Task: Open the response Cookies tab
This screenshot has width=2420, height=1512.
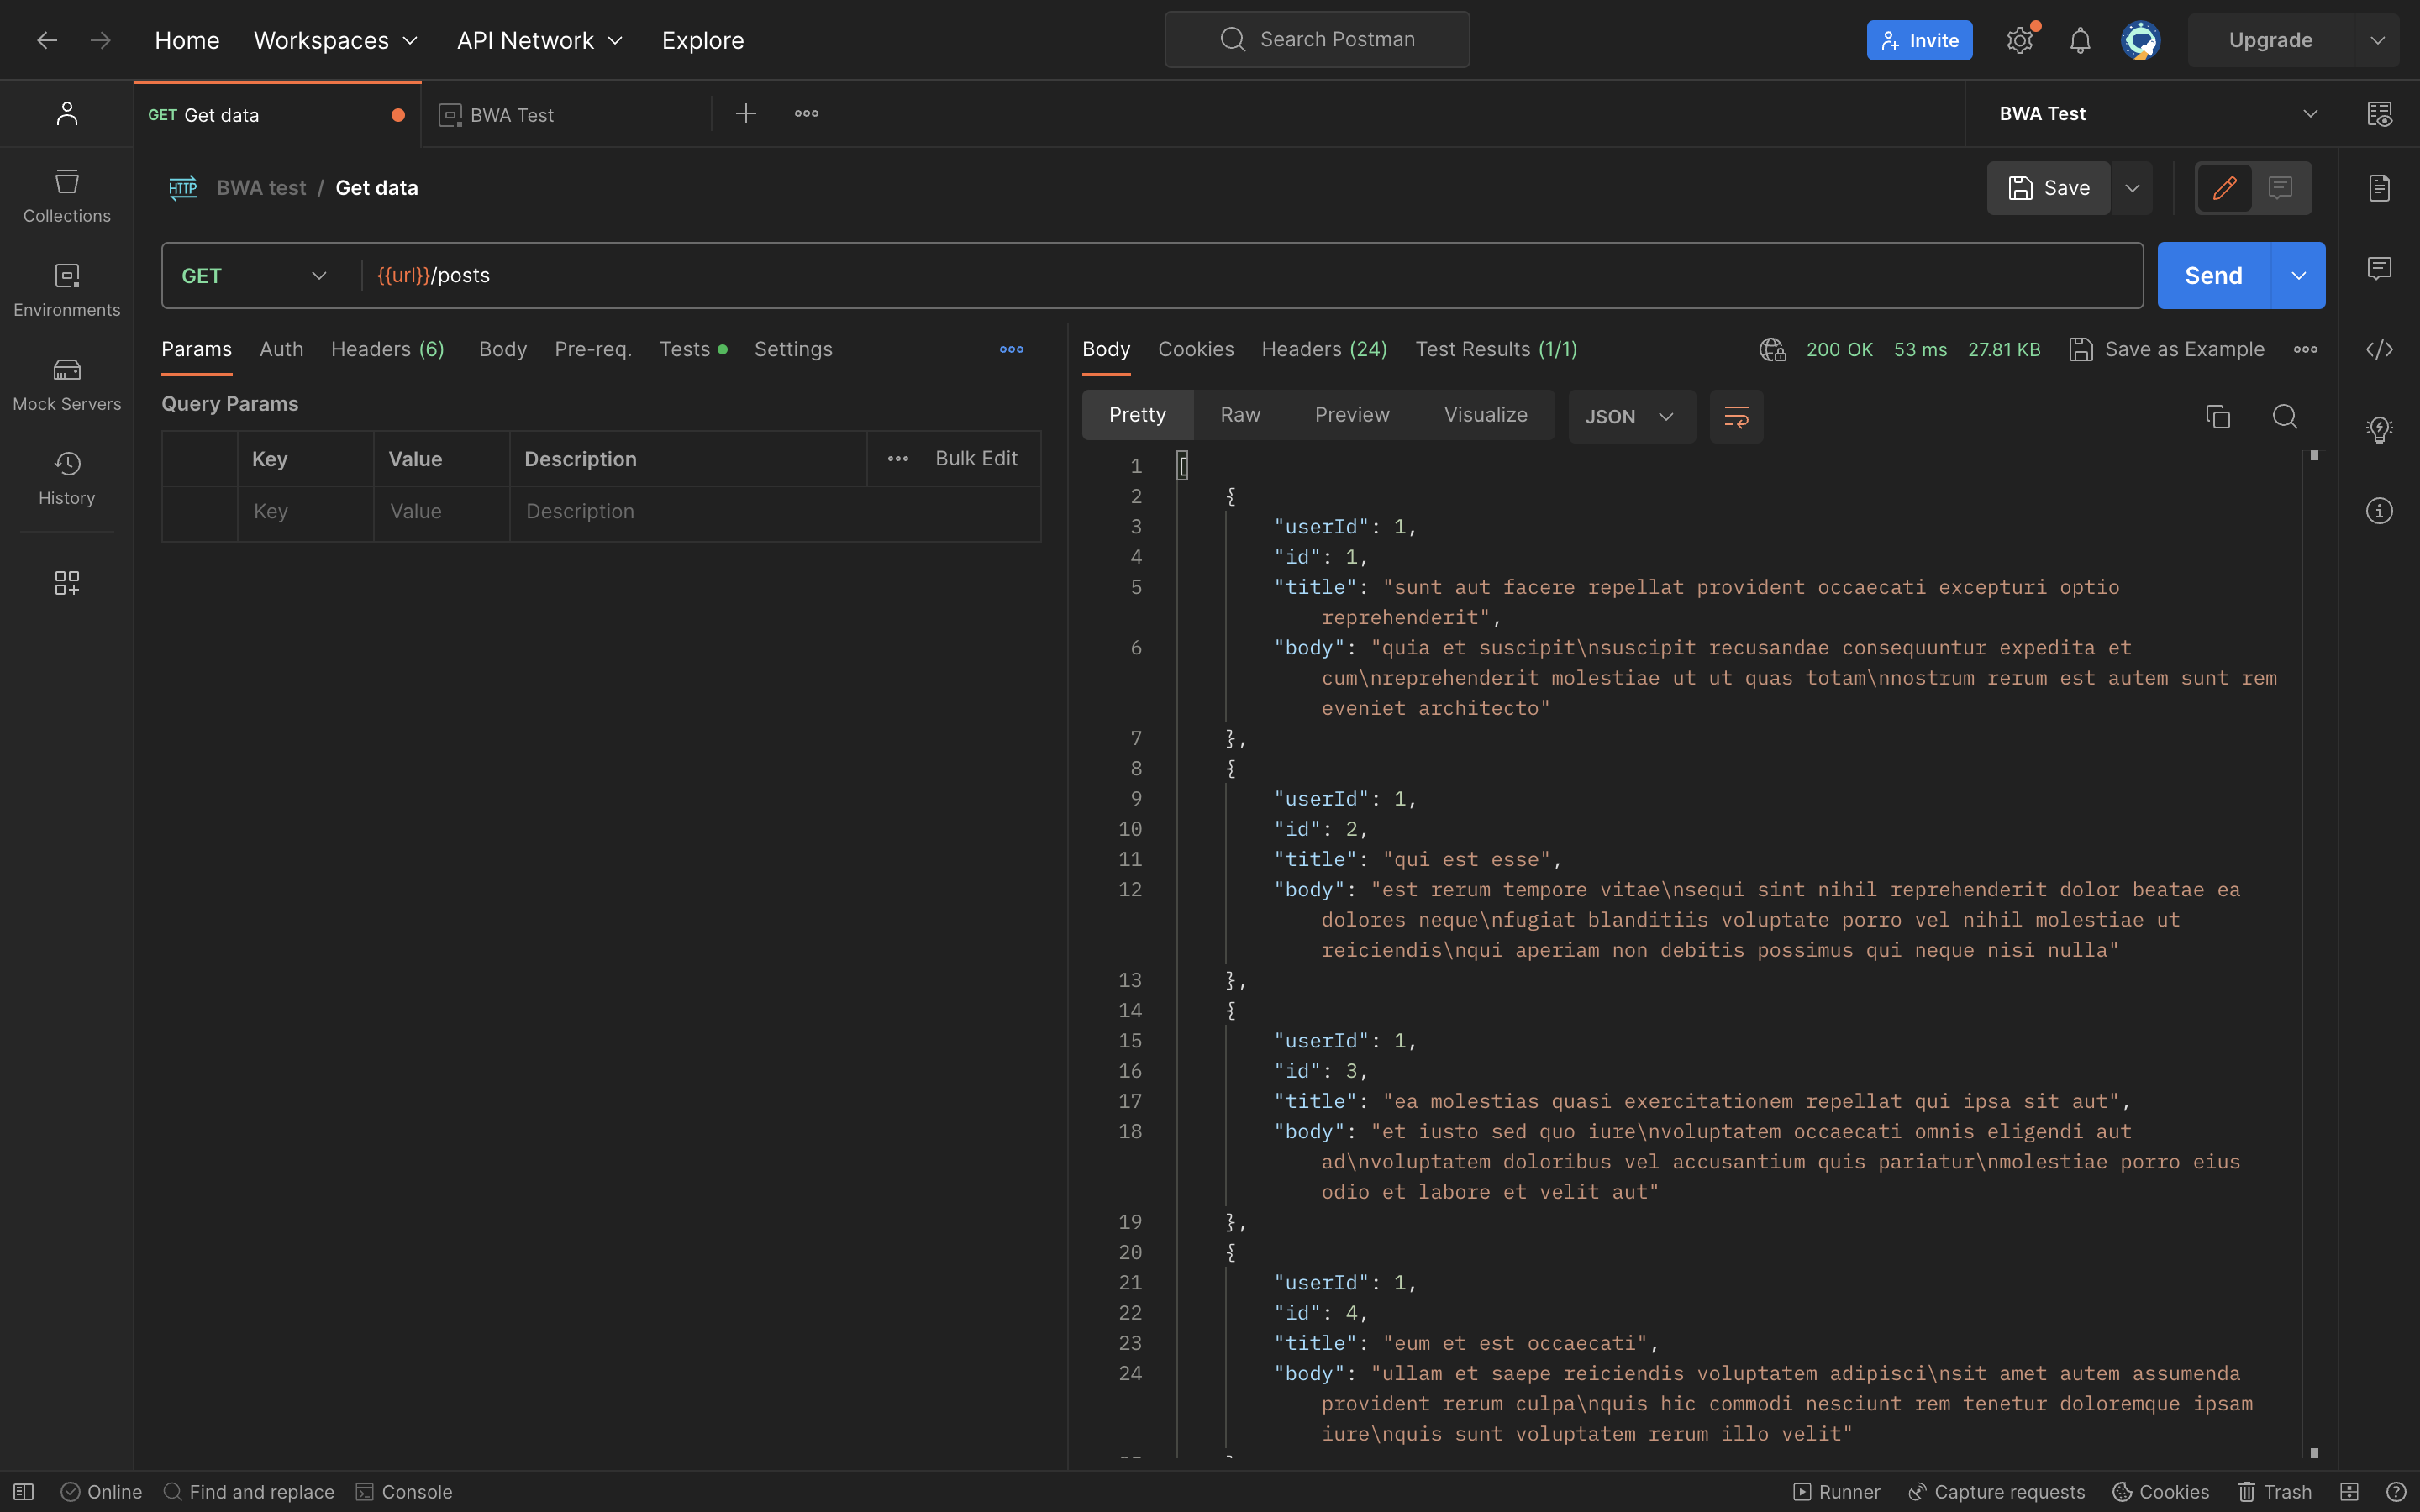Action: click(x=1196, y=349)
